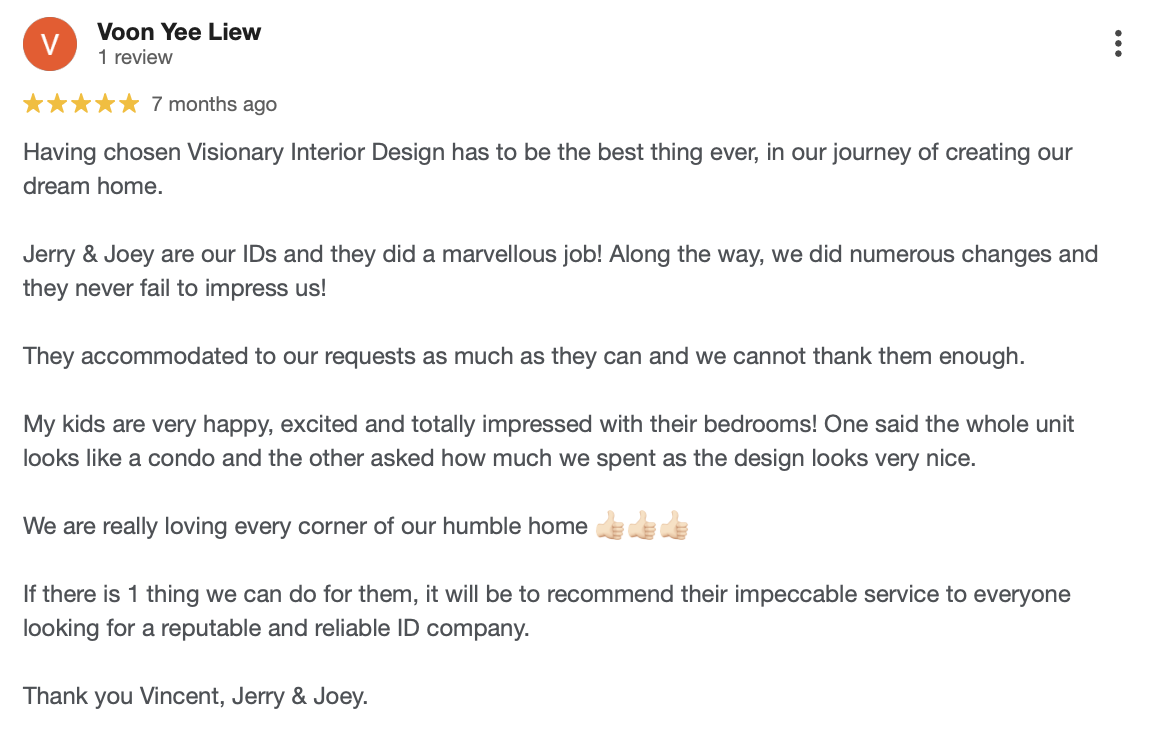Click the last thumbs-up emoji
This screenshot has height=730, width=1162.
click(674, 525)
